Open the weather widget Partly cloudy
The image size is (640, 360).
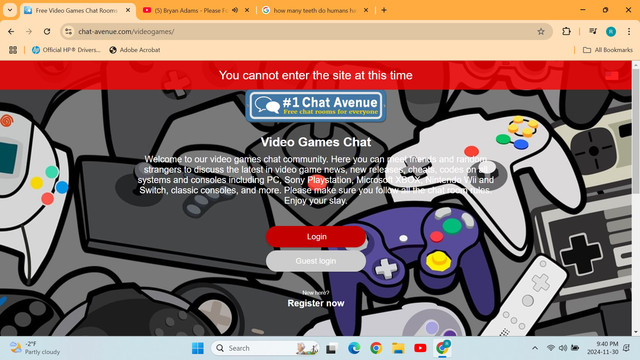coord(35,348)
